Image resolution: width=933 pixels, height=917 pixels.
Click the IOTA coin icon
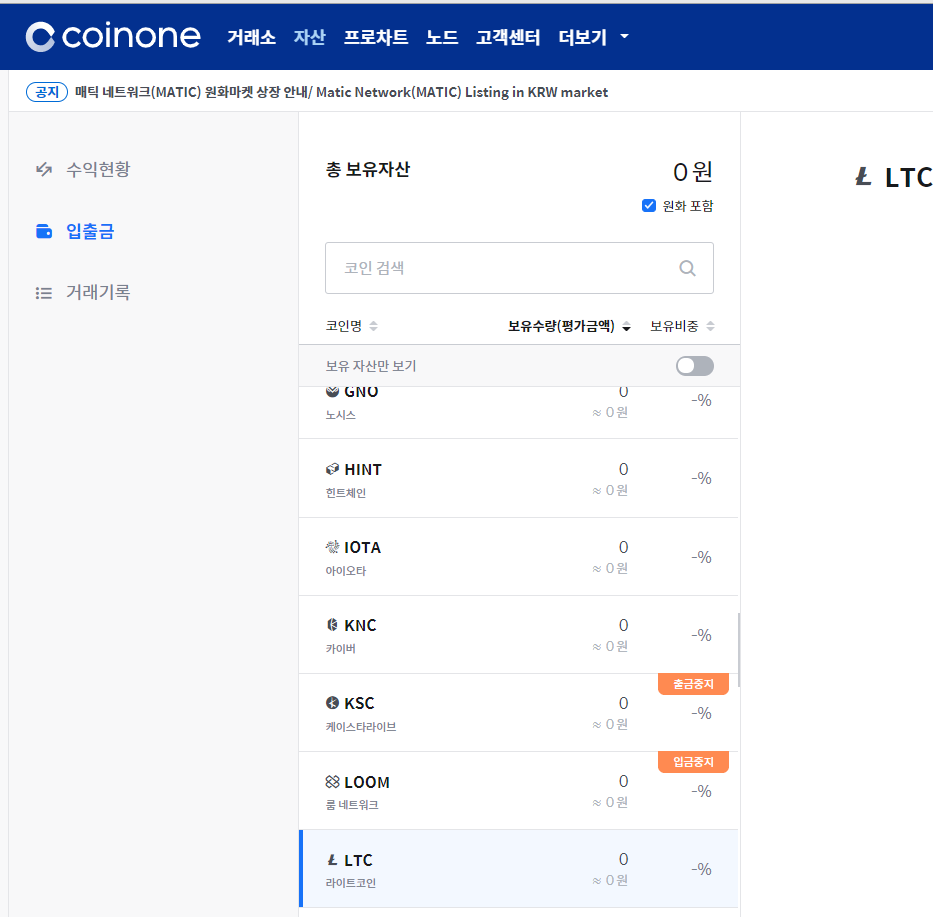pyautogui.click(x=333, y=547)
